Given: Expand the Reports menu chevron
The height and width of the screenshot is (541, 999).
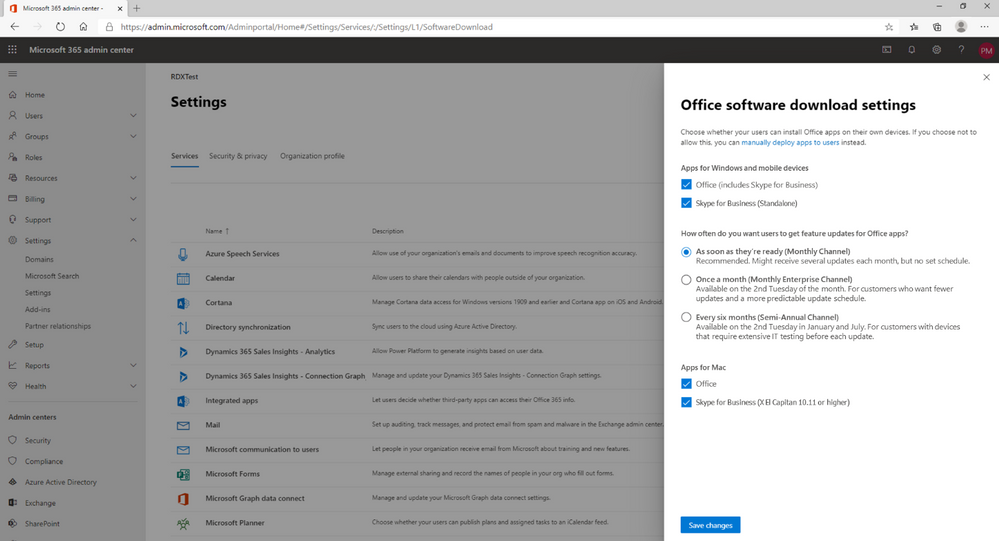Looking at the screenshot, I should tap(133, 365).
